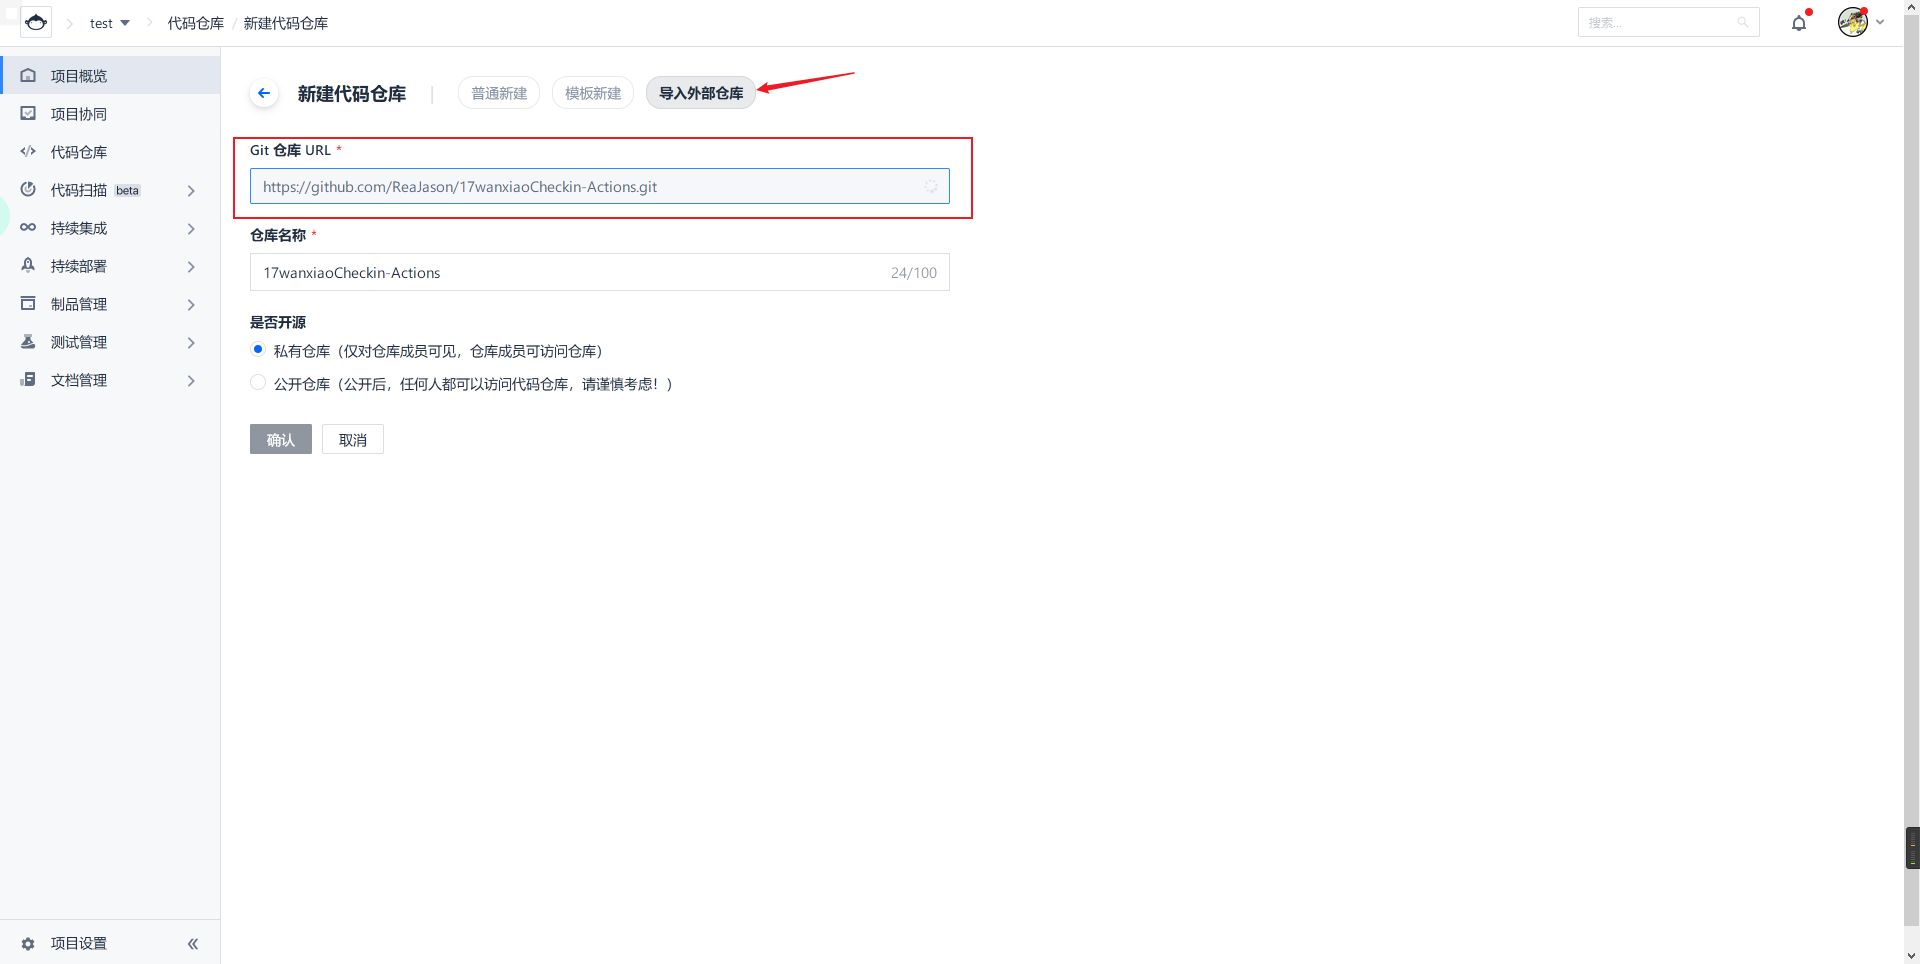The height and width of the screenshot is (964, 1920).
Task: Click the user avatar icon
Action: (1852, 22)
